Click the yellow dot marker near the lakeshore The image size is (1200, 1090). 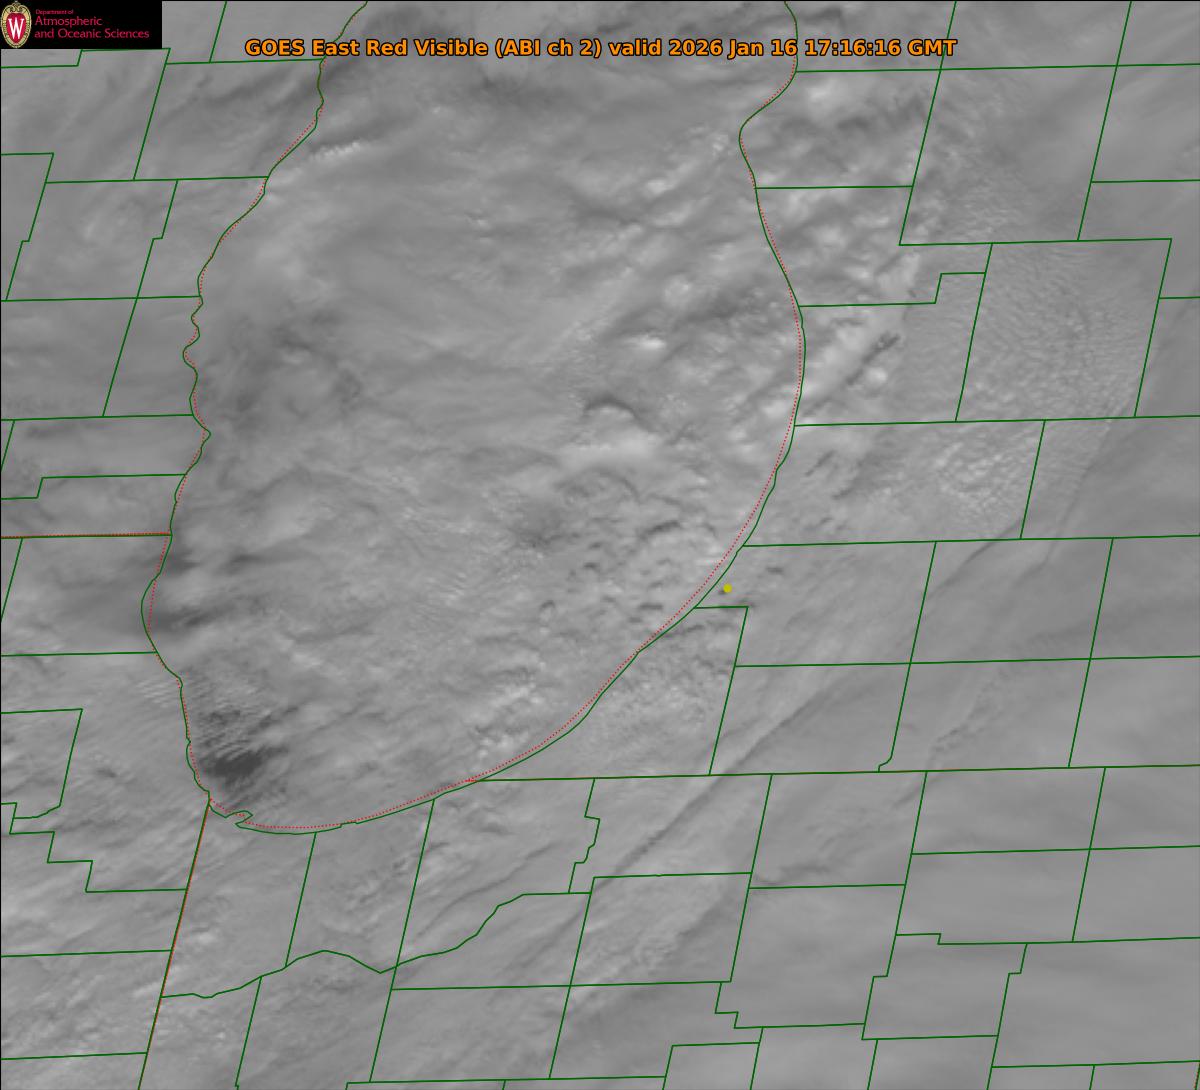tap(727, 588)
